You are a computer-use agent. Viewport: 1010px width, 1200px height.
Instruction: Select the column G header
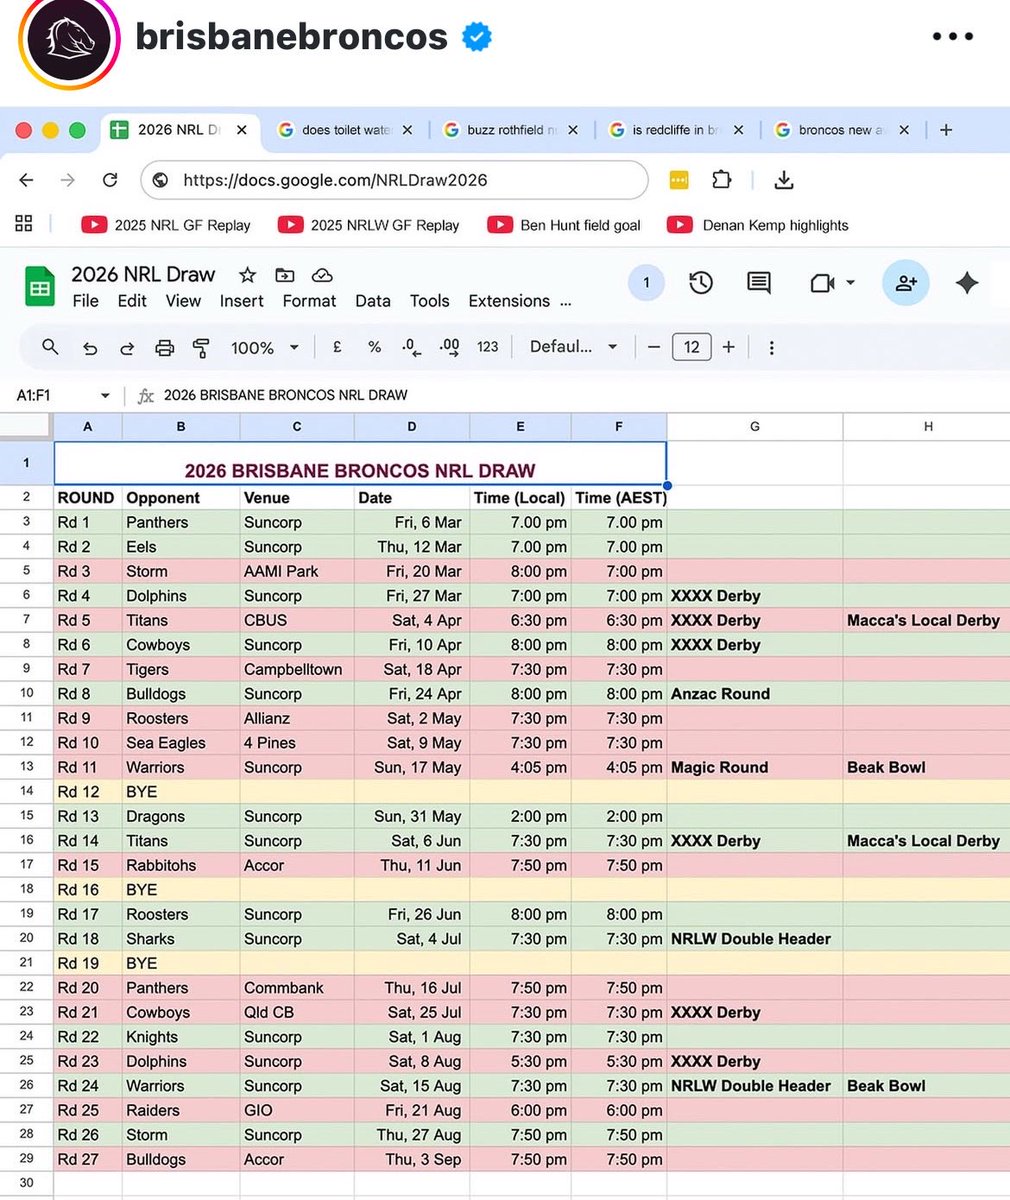tap(755, 427)
